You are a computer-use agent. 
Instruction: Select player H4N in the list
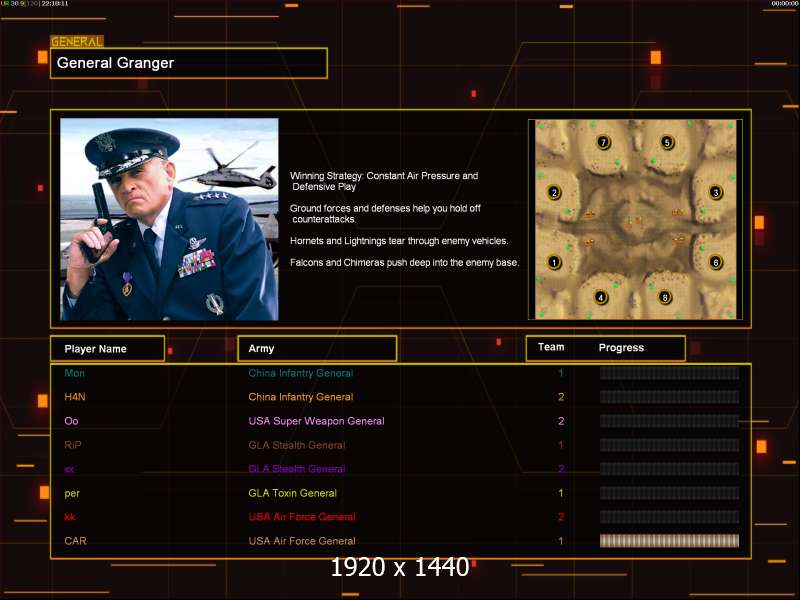tap(75, 396)
